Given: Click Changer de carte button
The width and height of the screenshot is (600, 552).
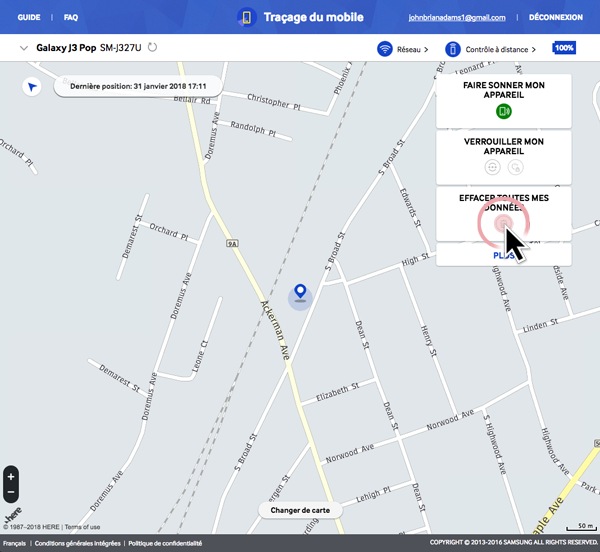Looking at the screenshot, I should 300,510.
